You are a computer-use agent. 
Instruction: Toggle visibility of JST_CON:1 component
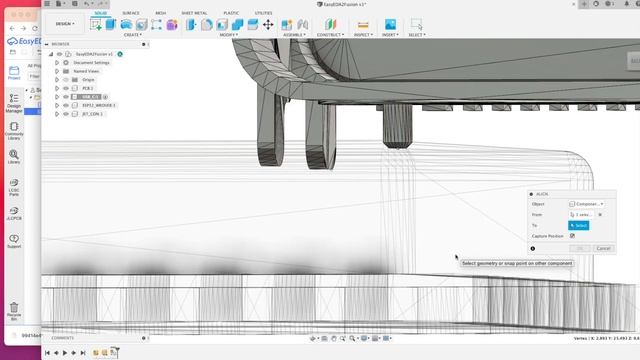click(66, 114)
